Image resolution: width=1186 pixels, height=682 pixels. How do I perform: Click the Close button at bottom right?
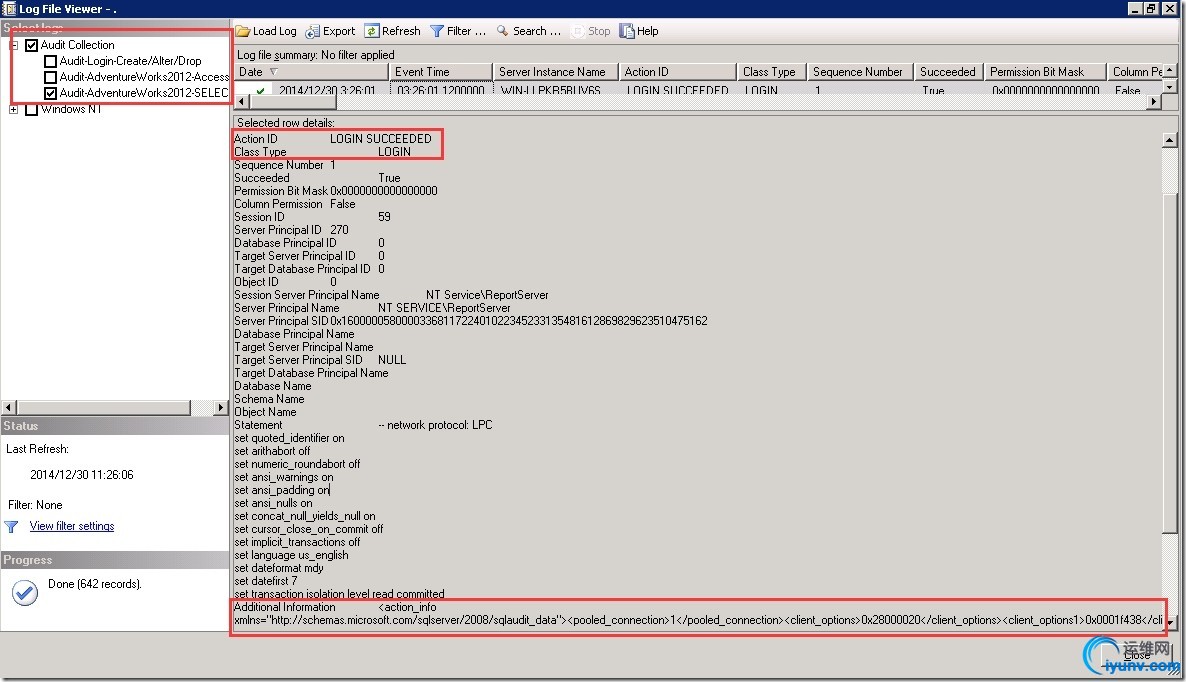pos(1136,655)
